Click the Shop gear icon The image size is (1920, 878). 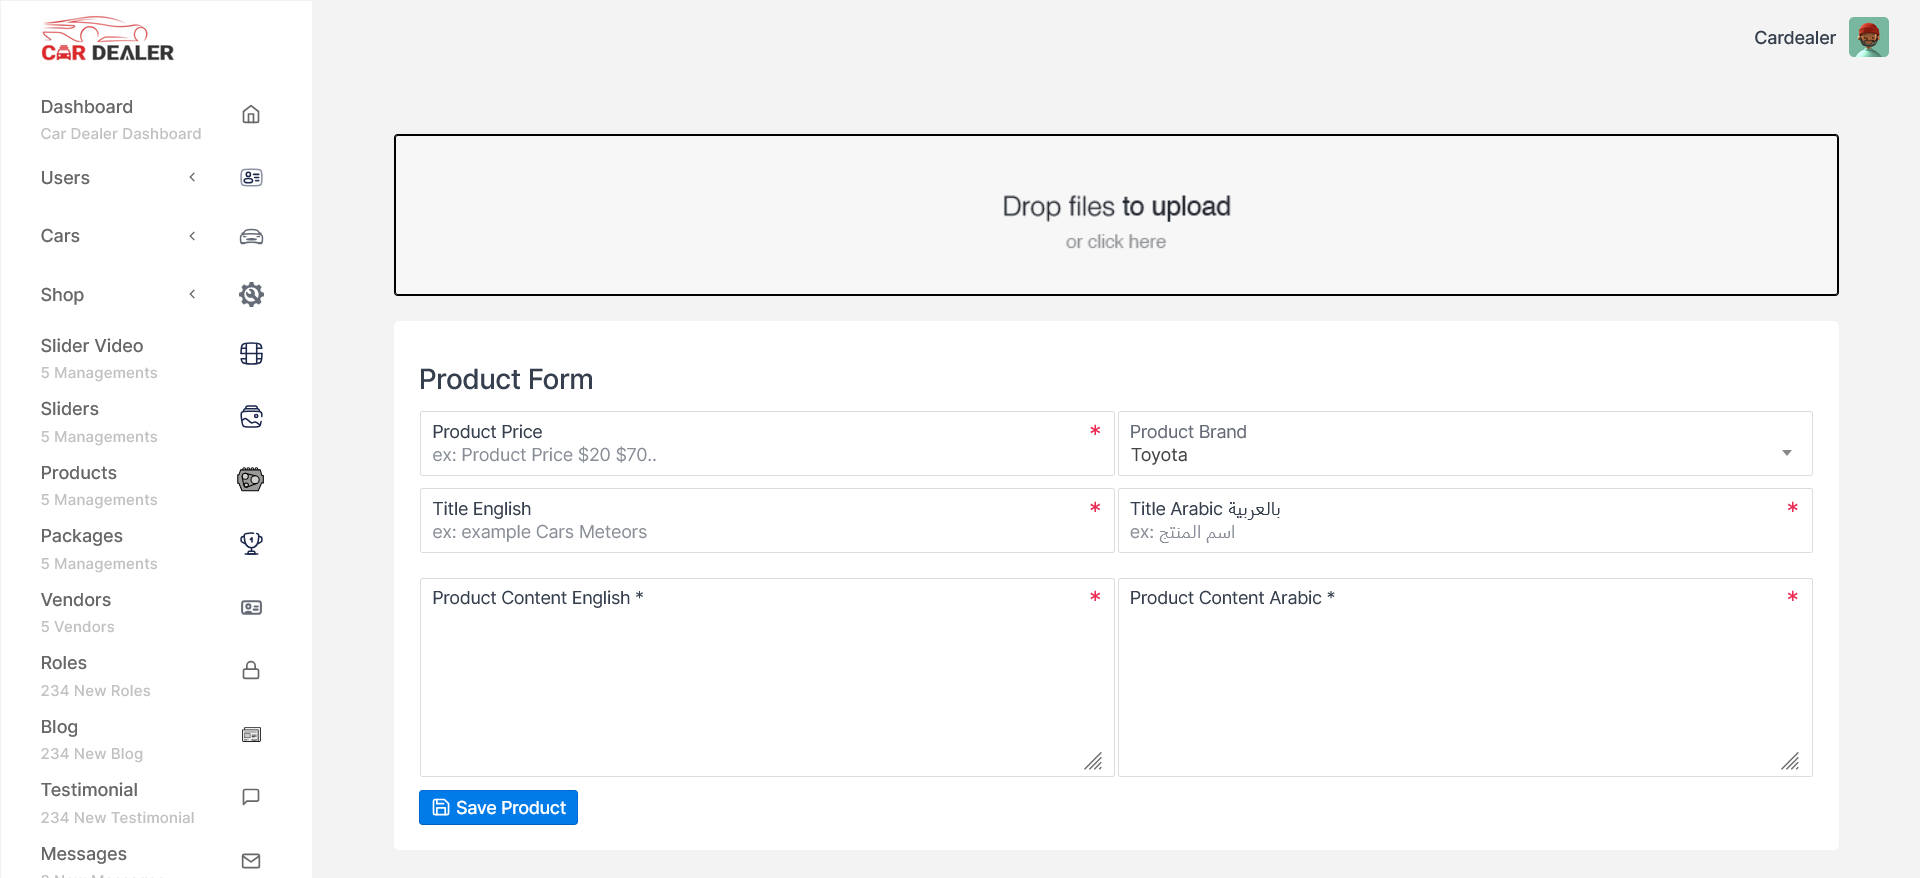[251, 295]
